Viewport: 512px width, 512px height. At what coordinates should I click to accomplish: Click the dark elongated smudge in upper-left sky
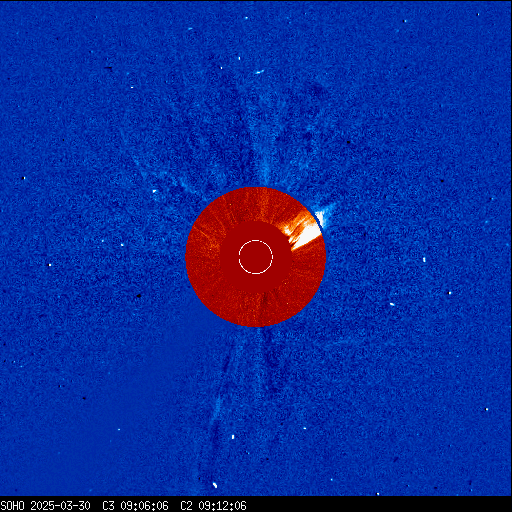[108, 68]
